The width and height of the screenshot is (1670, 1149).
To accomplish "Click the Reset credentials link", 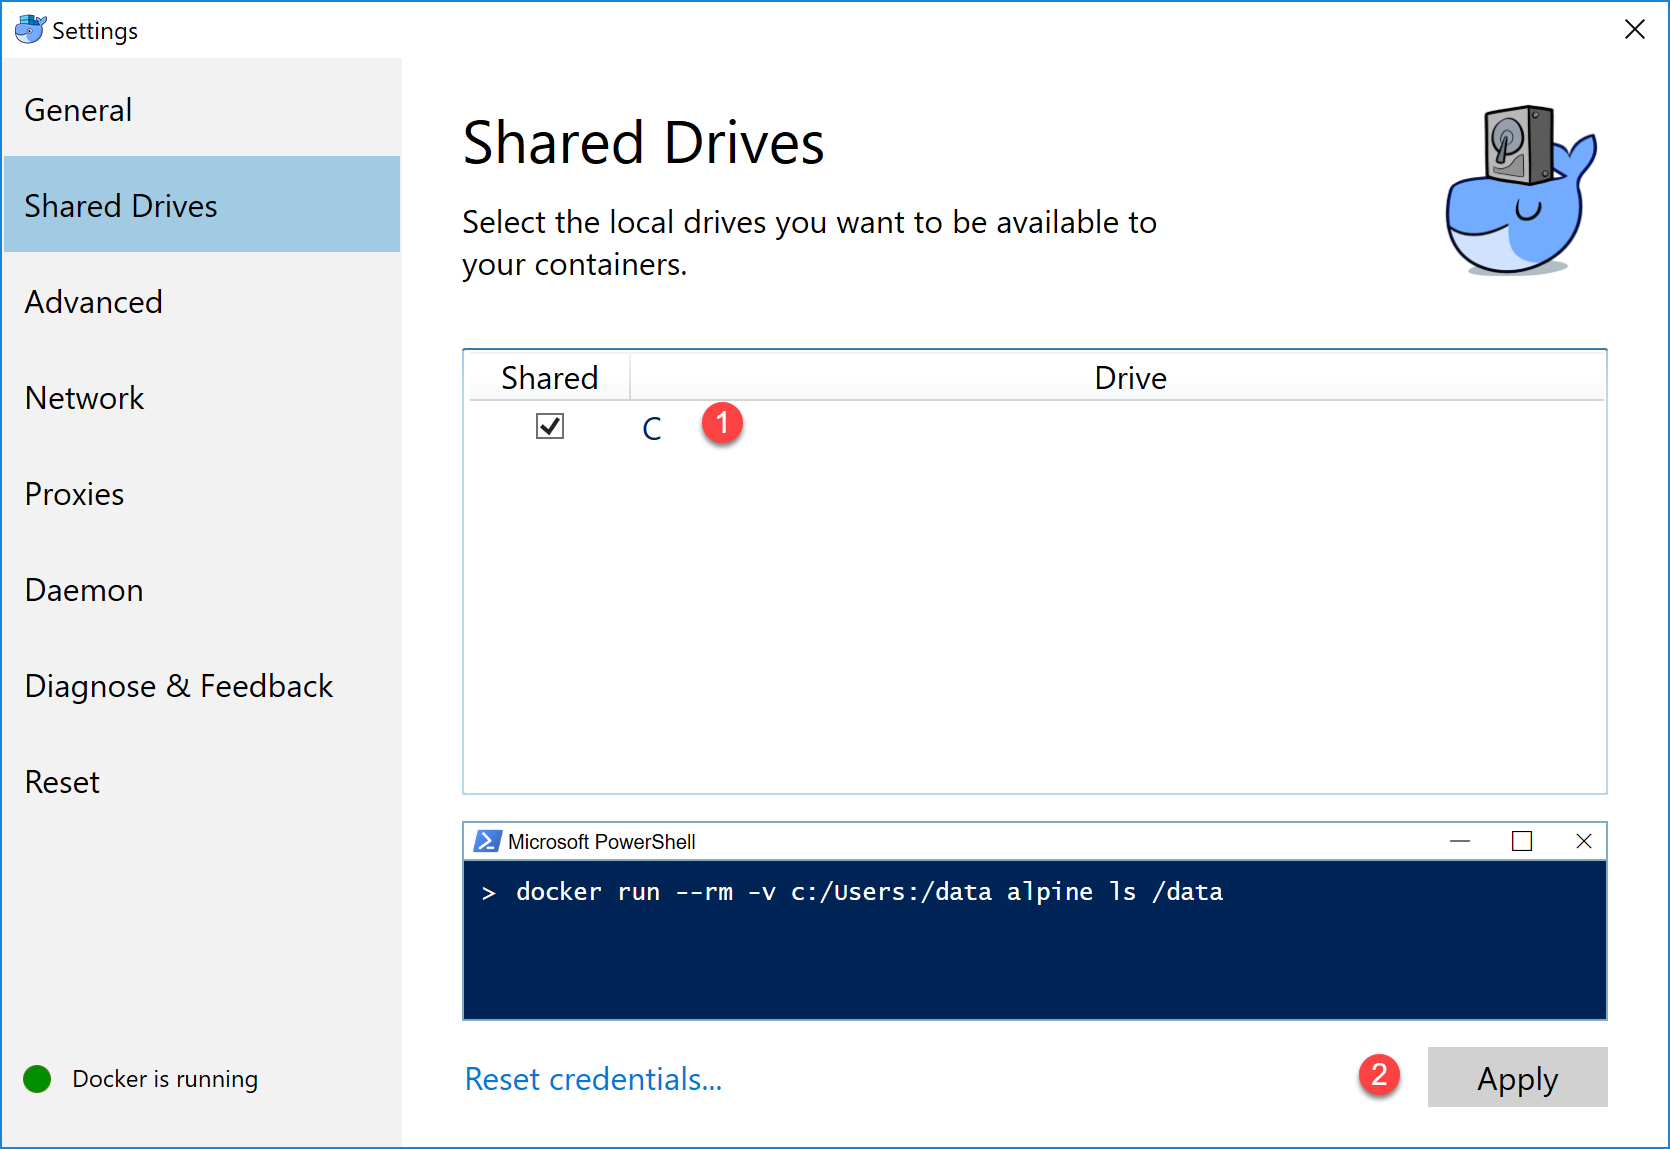I will [x=593, y=1078].
